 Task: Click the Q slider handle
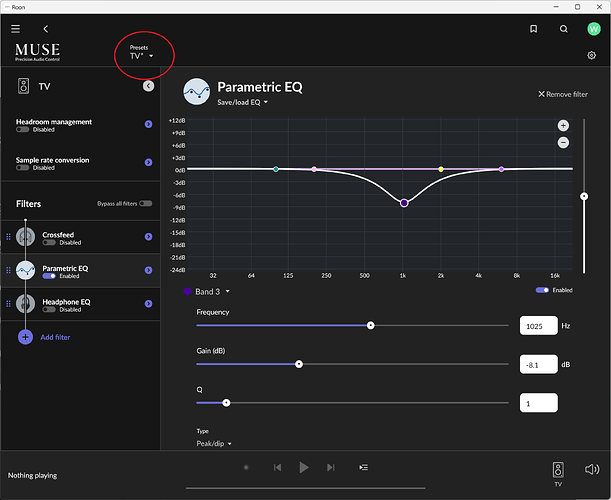click(226, 403)
